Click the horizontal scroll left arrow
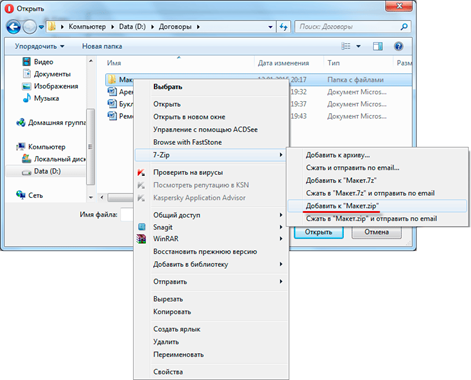This screenshot has height=380, width=471. [x=102, y=198]
